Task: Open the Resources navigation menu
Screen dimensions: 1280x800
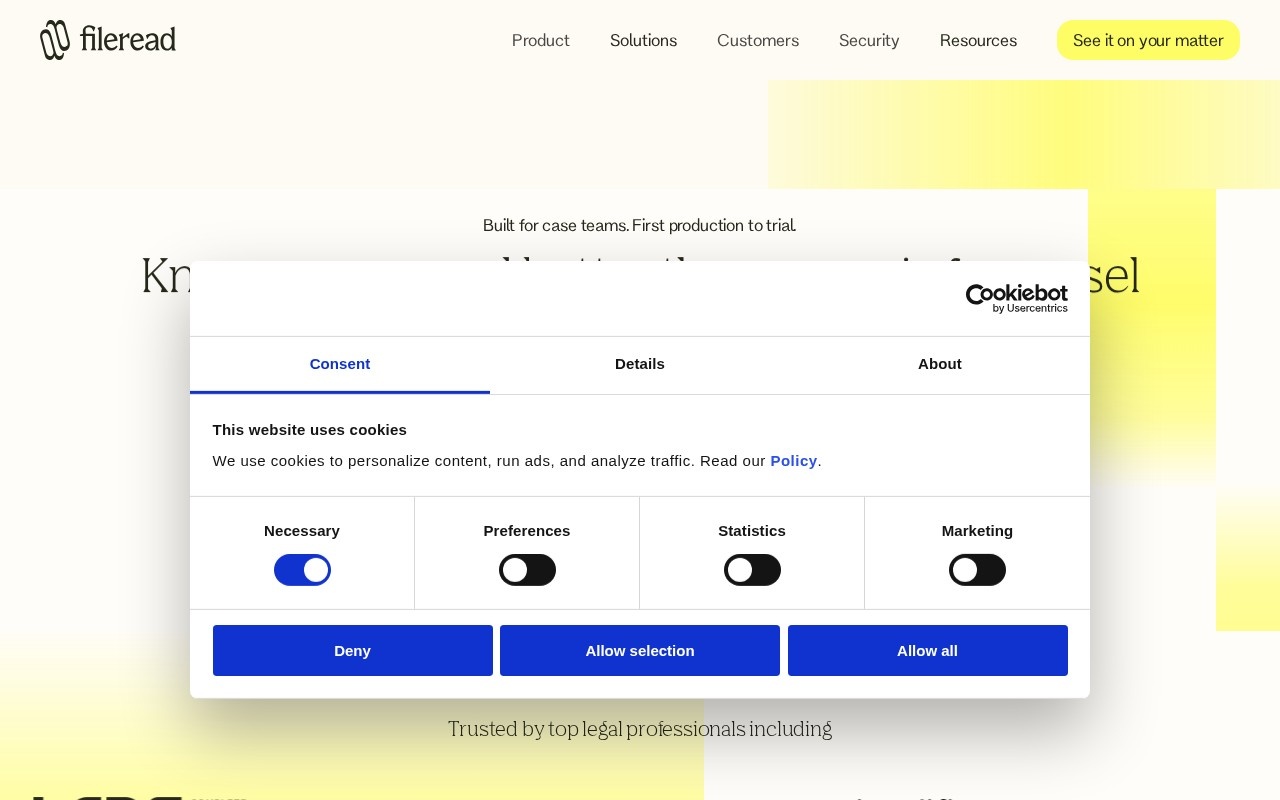Action: [x=978, y=40]
